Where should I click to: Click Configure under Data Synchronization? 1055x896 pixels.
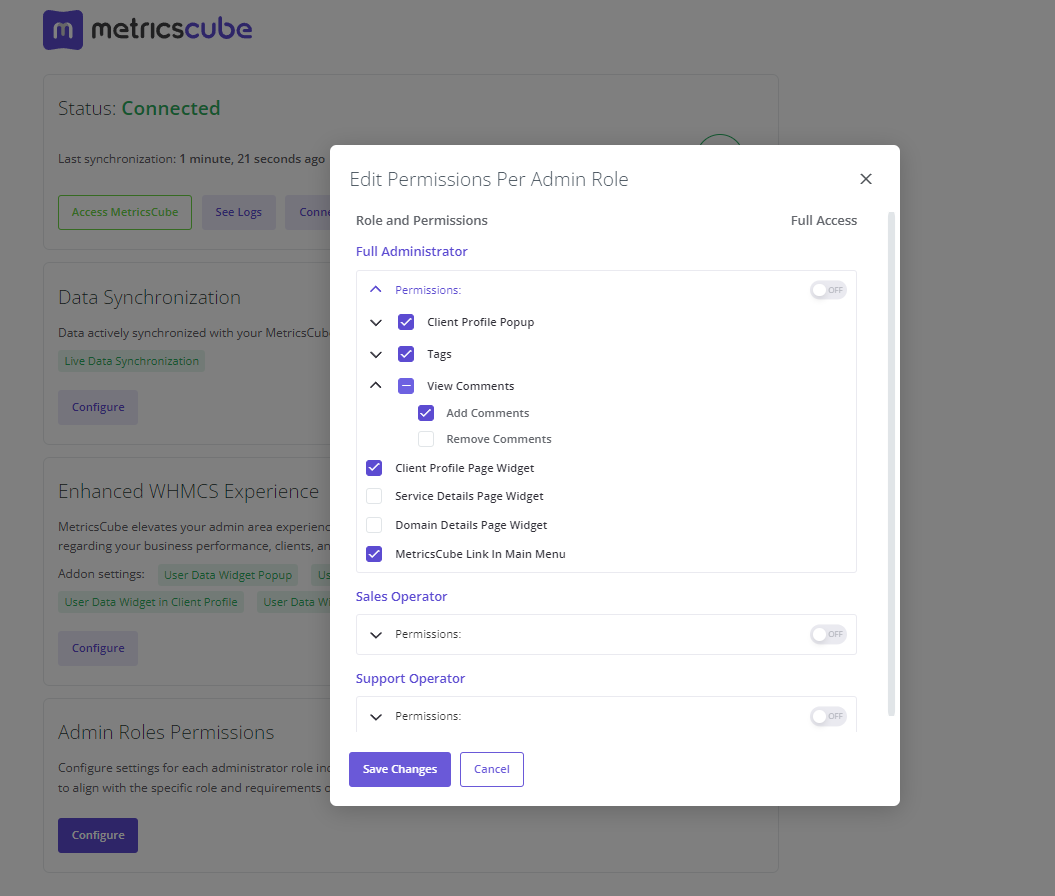(98, 407)
